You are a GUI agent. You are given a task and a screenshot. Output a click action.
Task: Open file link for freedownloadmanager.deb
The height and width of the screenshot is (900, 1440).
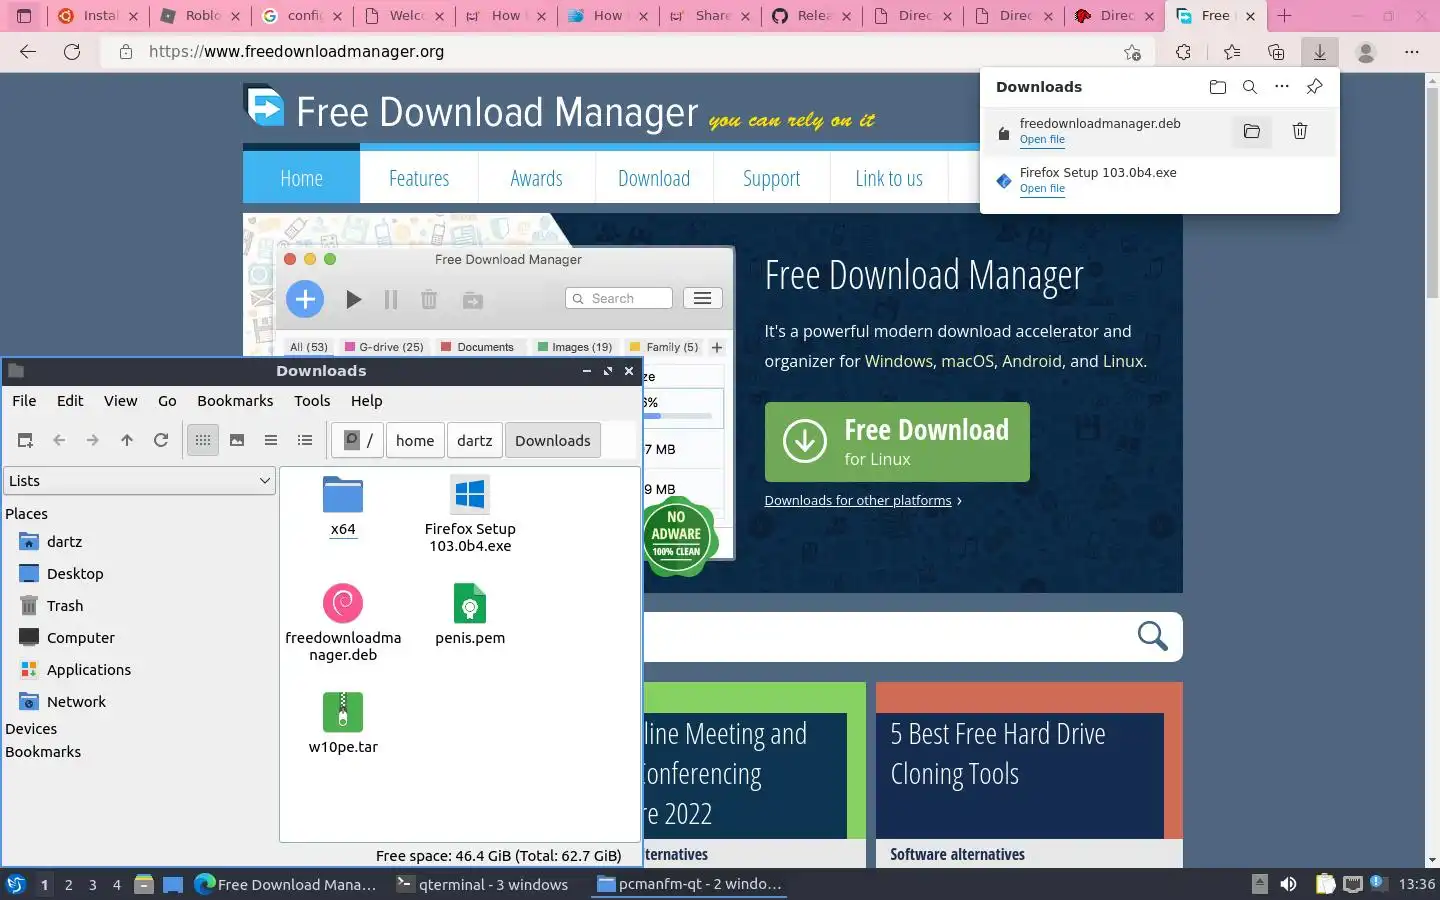pyautogui.click(x=1042, y=140)
